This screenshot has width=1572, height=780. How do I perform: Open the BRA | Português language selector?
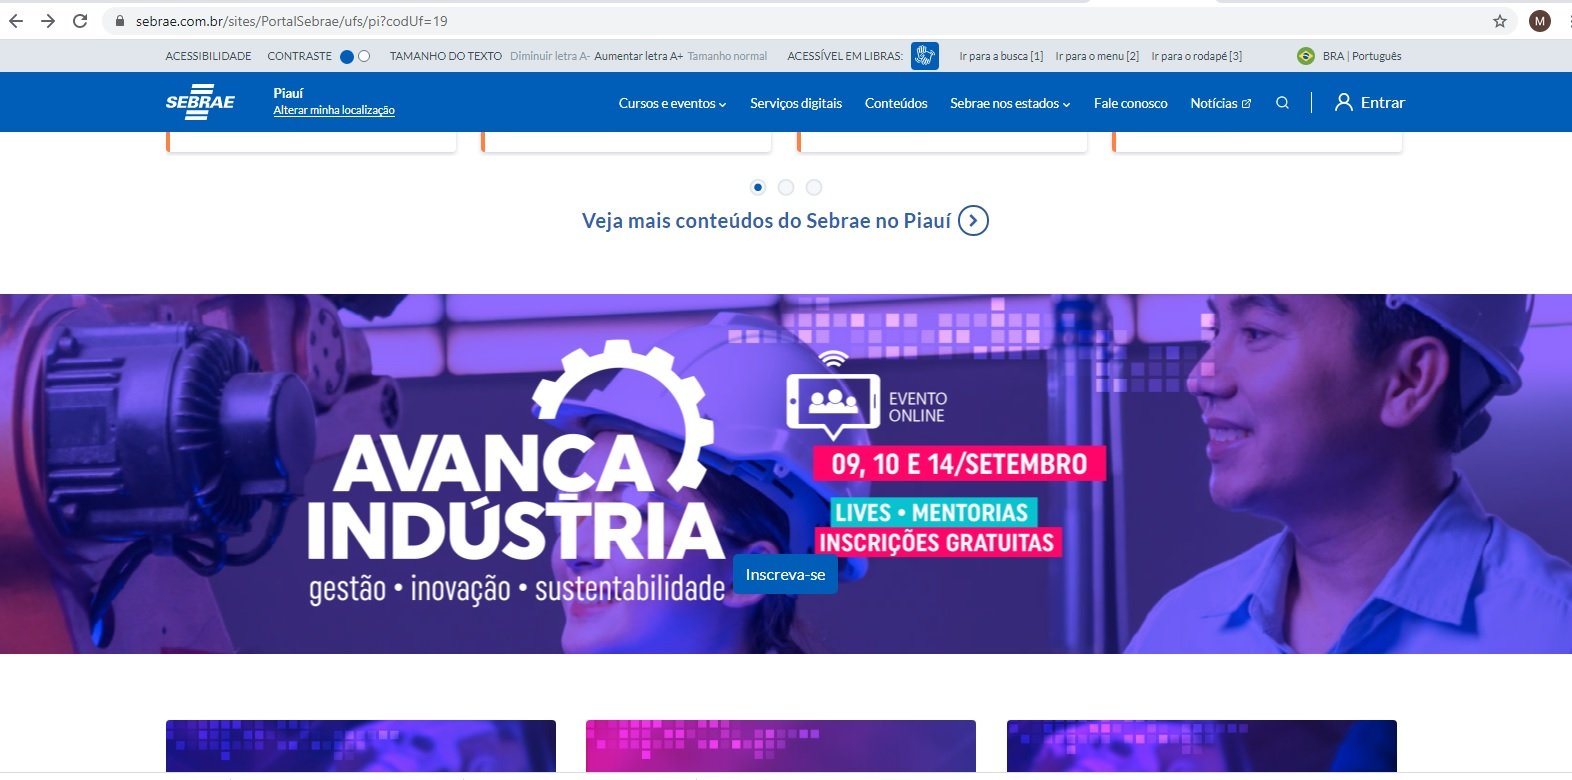coord(1362,56)
